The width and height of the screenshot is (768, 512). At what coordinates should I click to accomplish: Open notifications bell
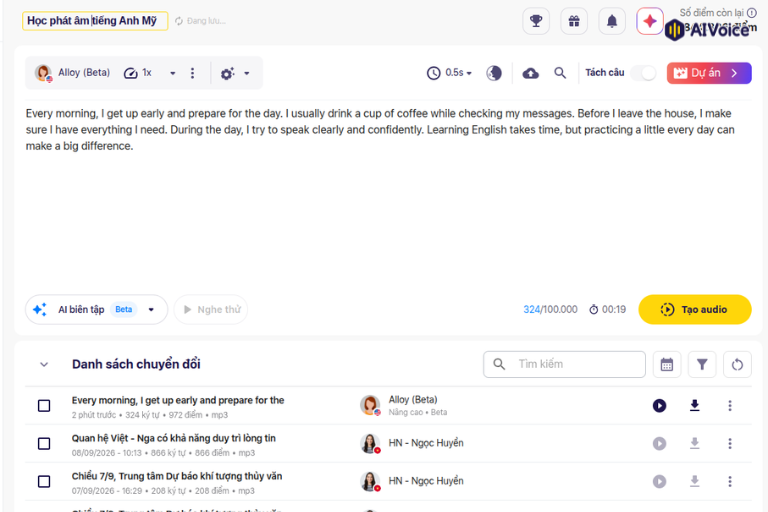[612, 21]
